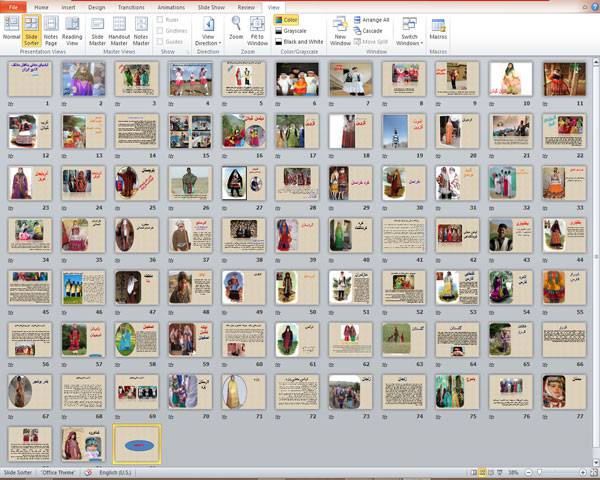This screenshot has width=600, height=480.
Task: Switch to Black and White mode
Action: coord(299,42)
